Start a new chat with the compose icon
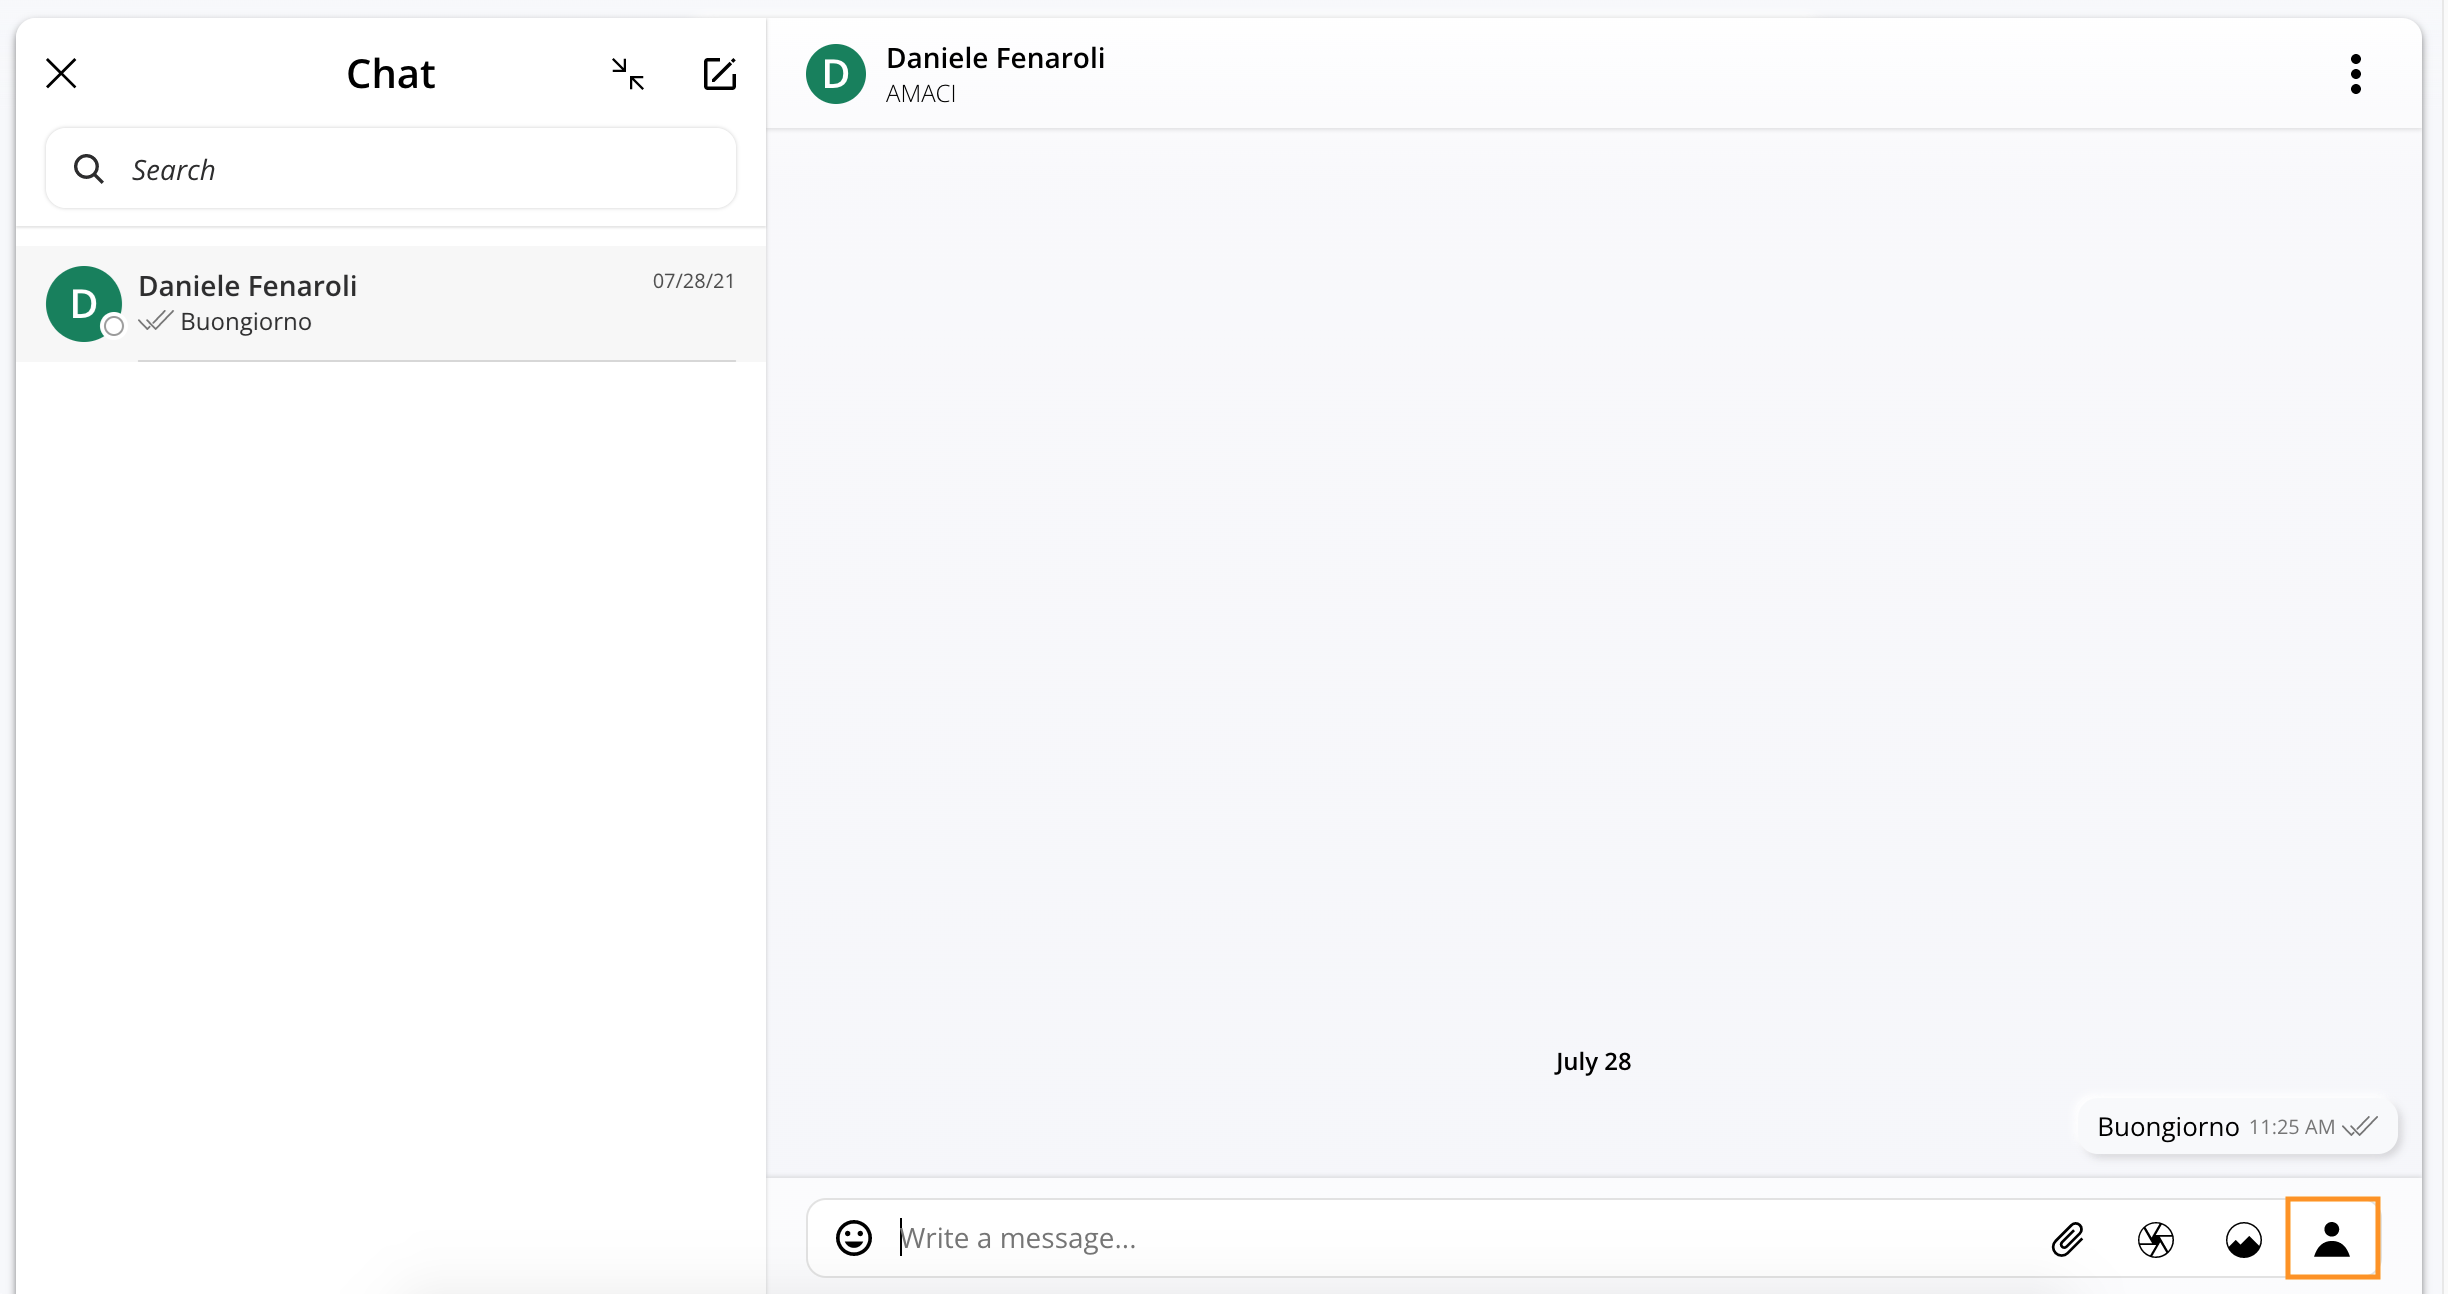This screenshot has width=2448, height=1294. click(720, 73)
